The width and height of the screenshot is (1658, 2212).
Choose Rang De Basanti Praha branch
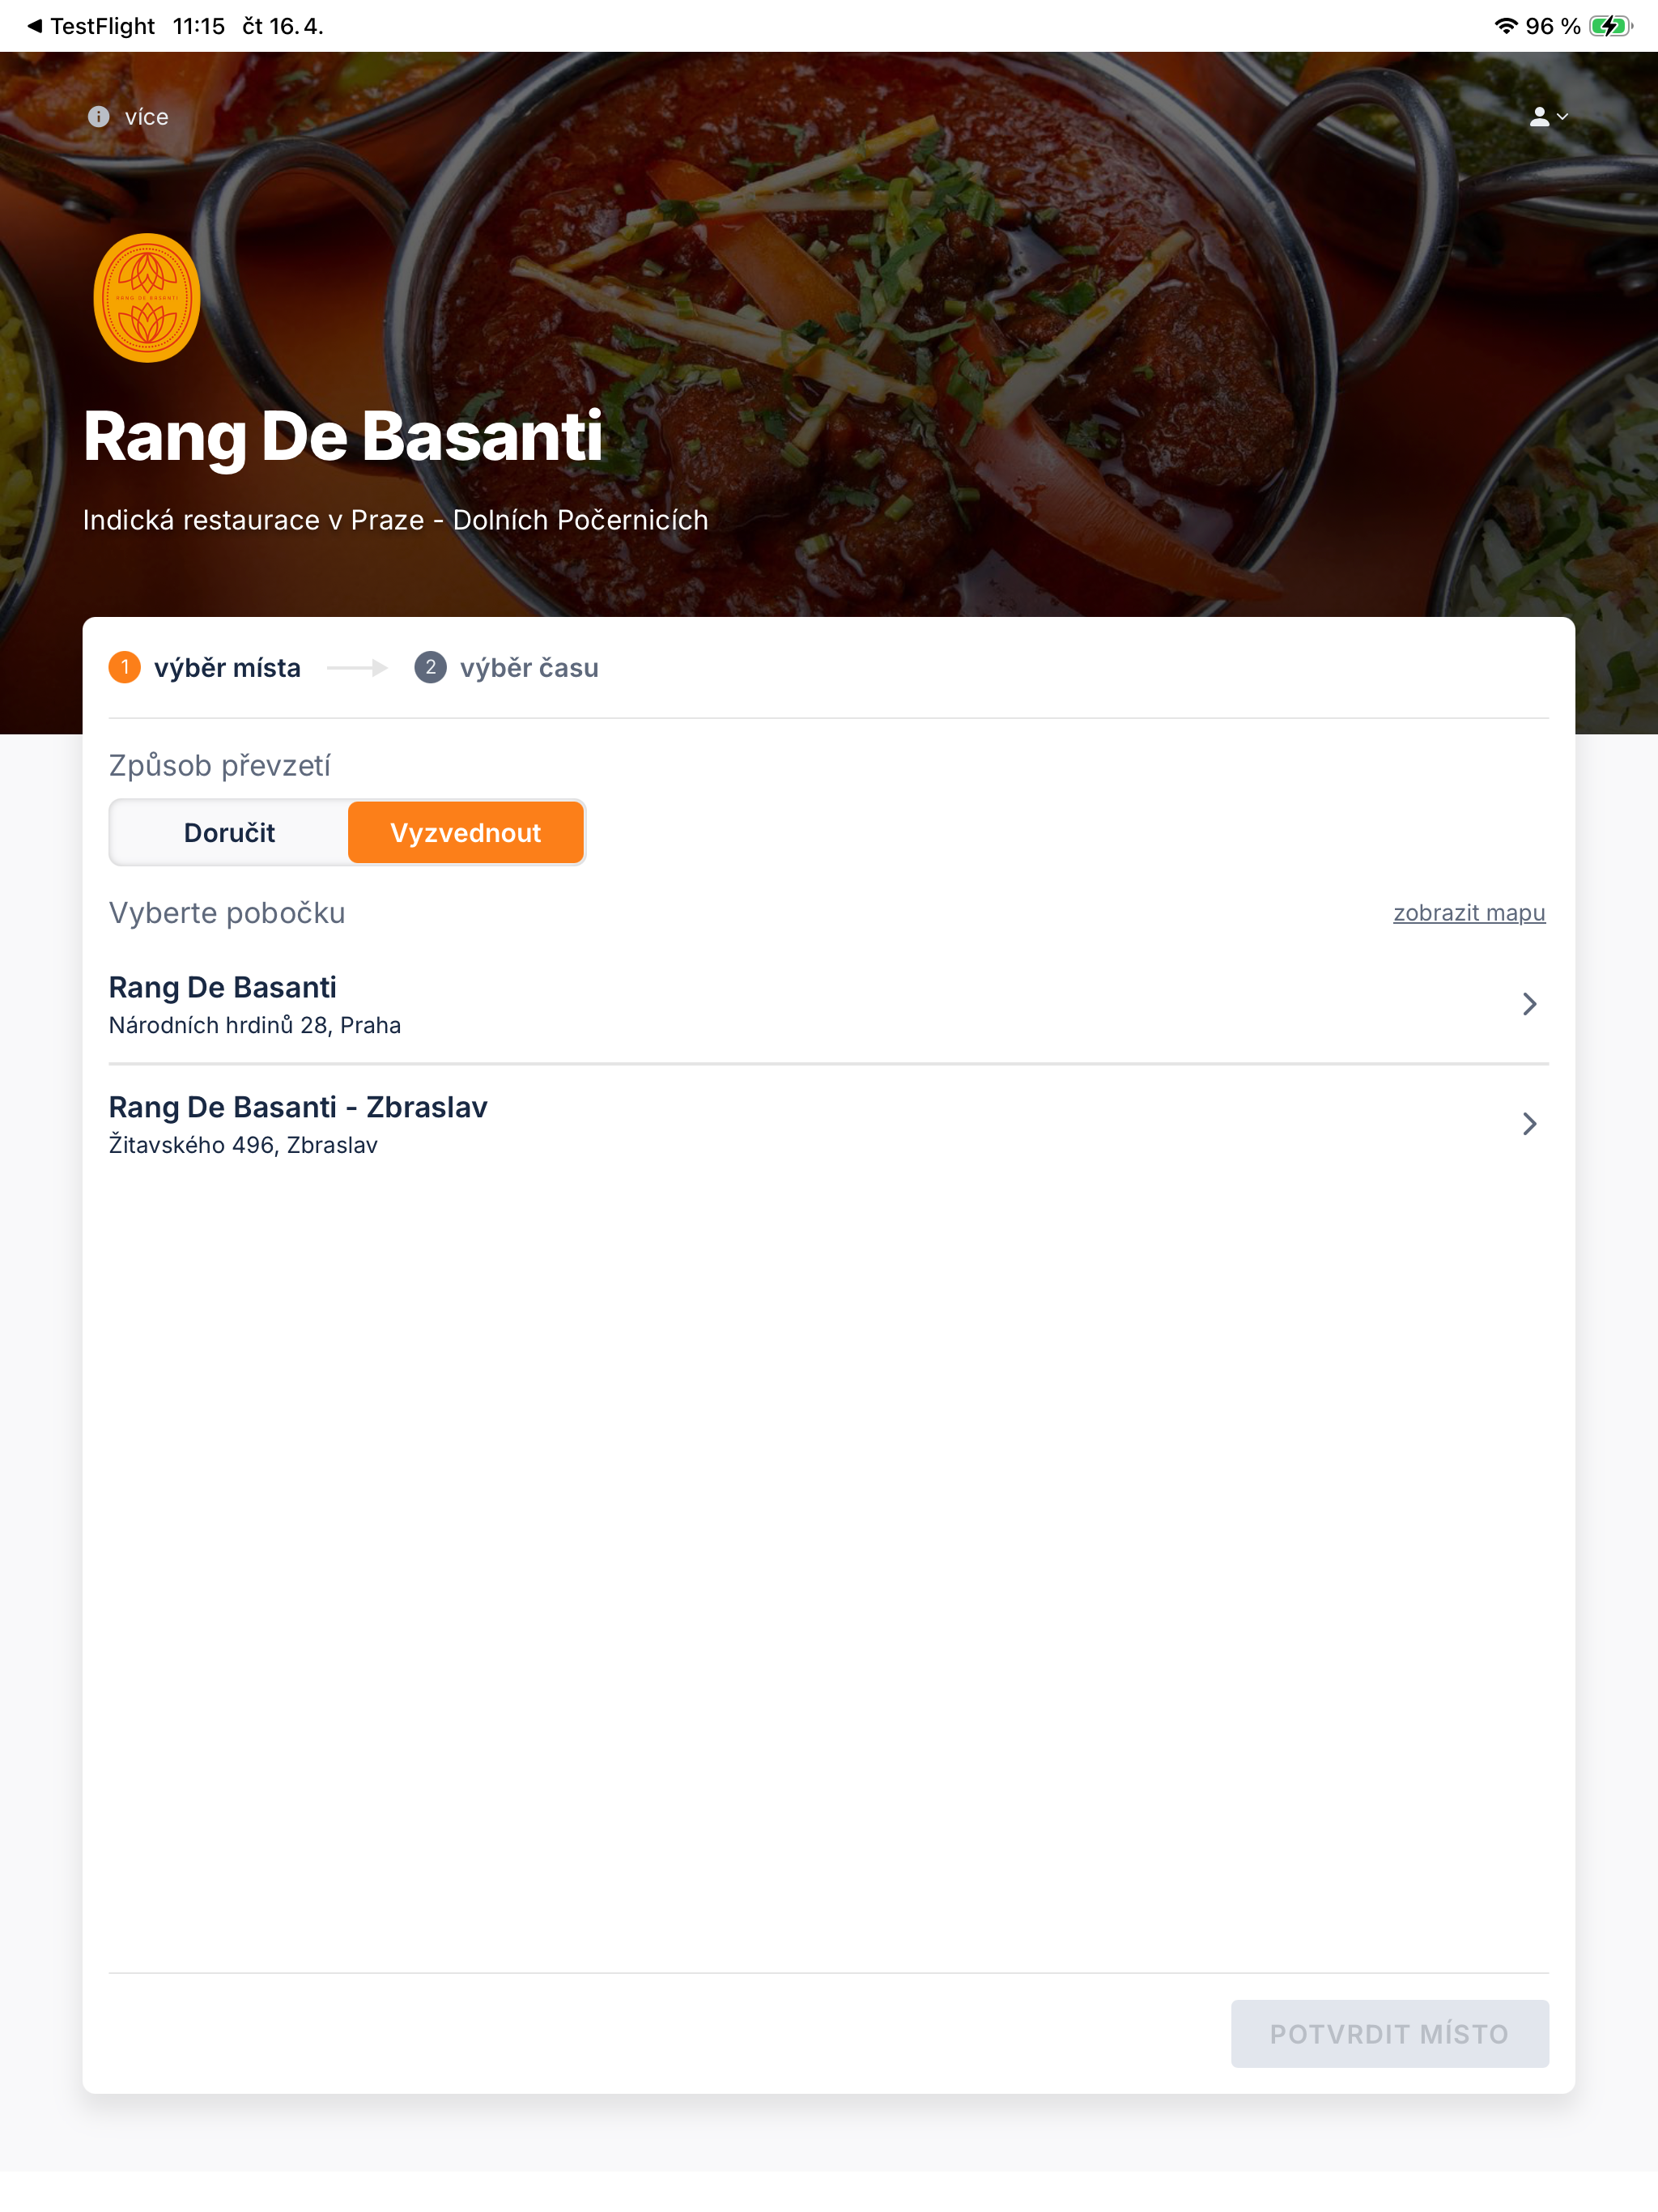pyautogui.click(x=828, y=1004)
